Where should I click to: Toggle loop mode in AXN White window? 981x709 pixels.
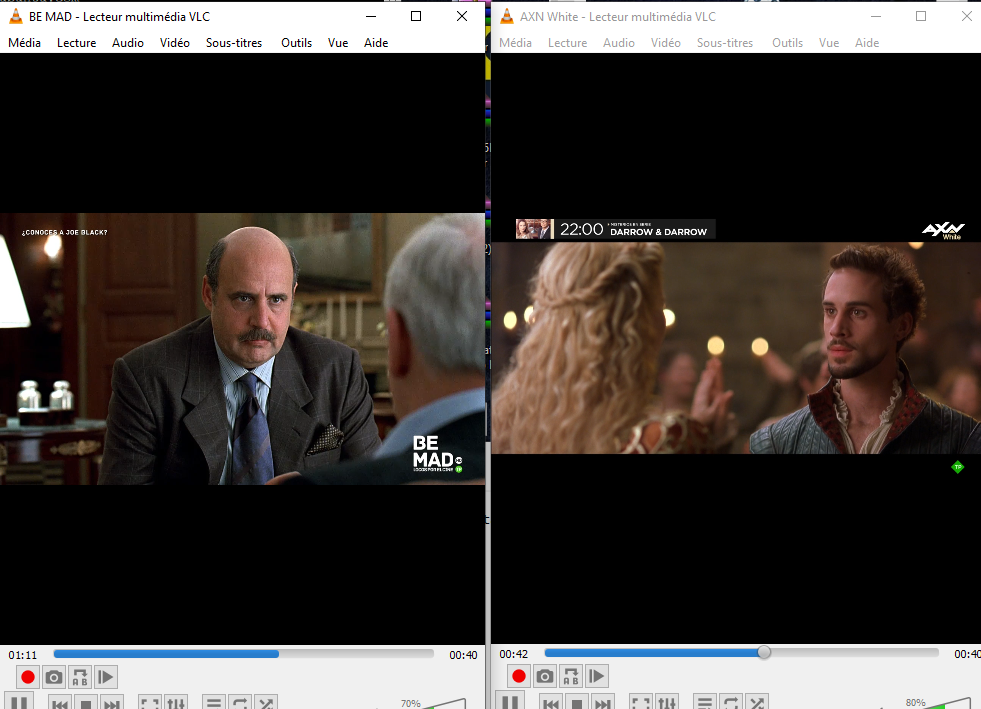coord(731,703)
